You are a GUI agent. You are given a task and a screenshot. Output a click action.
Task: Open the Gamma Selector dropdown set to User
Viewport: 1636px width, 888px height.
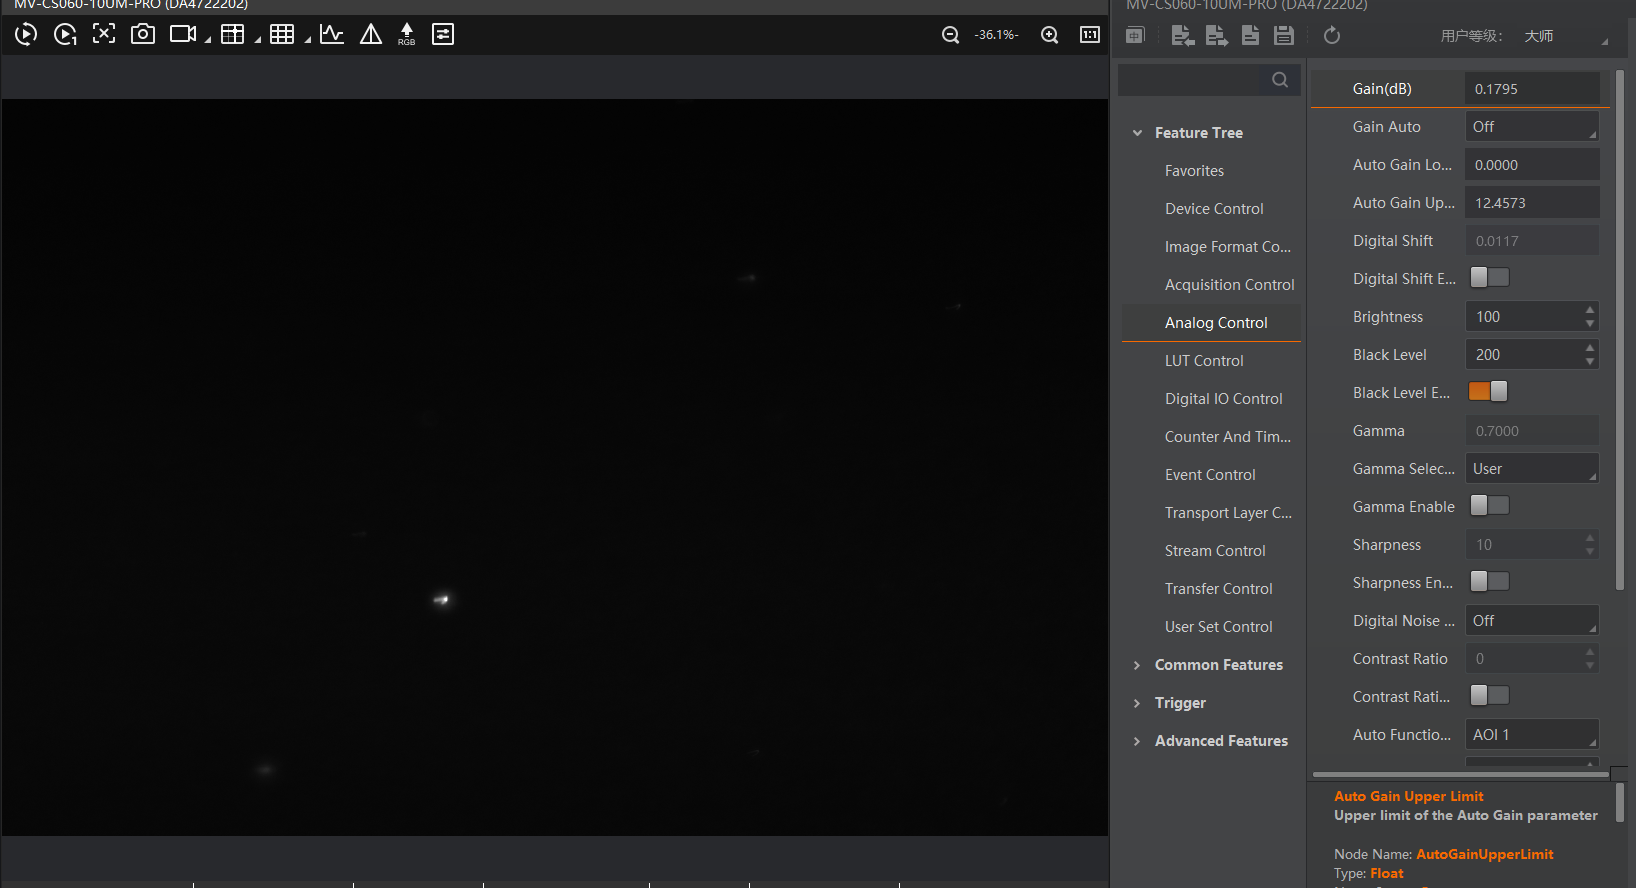coord(1532,469)
